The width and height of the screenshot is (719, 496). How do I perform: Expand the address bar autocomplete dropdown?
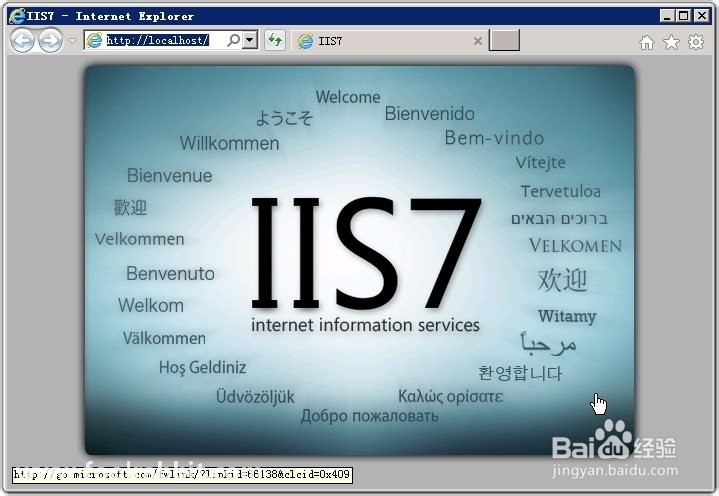pos(249,40)
